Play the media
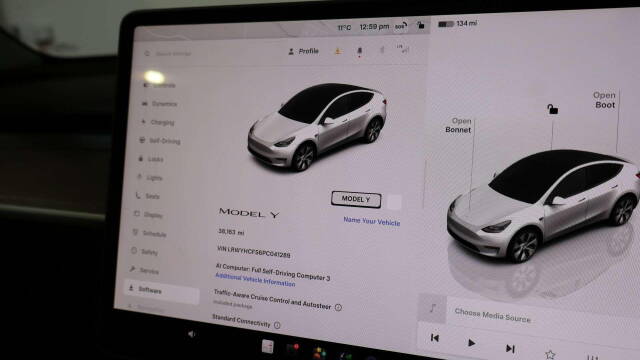This screenshot has height=360, width=640. 471,343
